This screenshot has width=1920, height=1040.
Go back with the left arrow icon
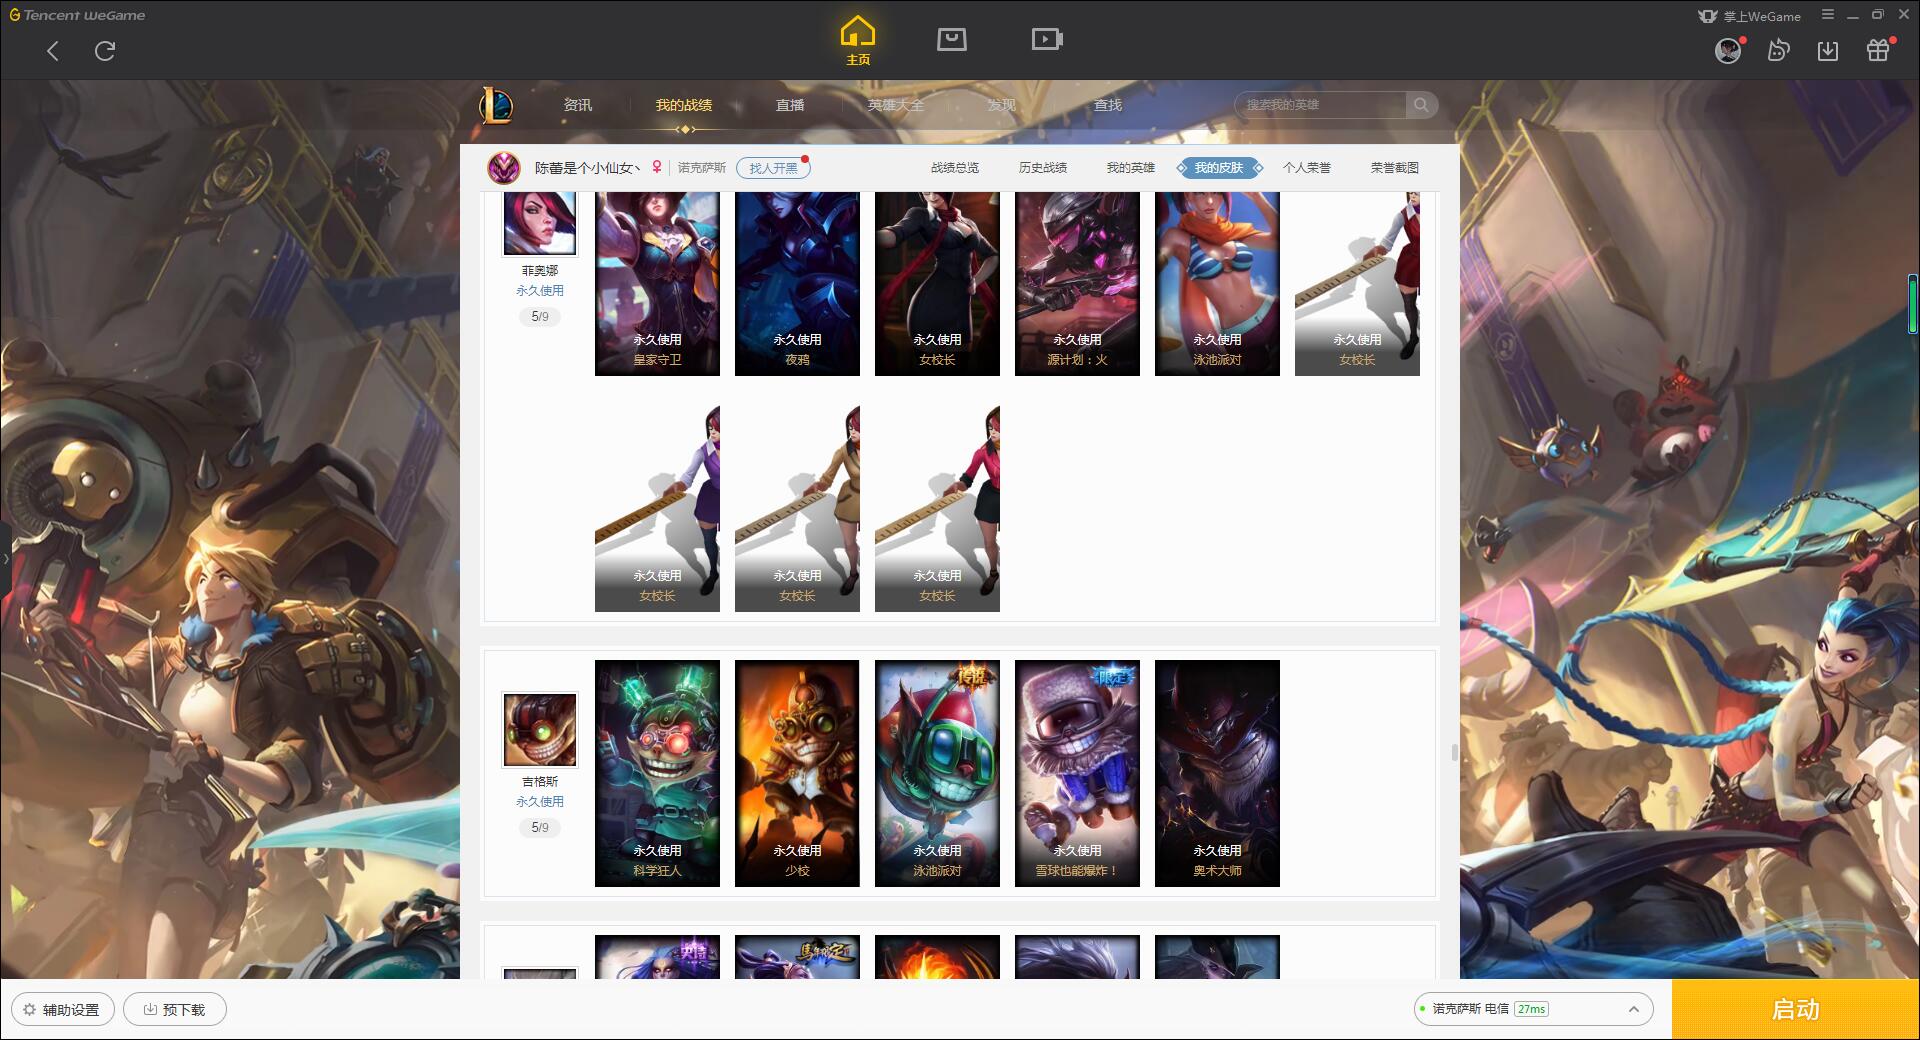(x=53, y=51)
